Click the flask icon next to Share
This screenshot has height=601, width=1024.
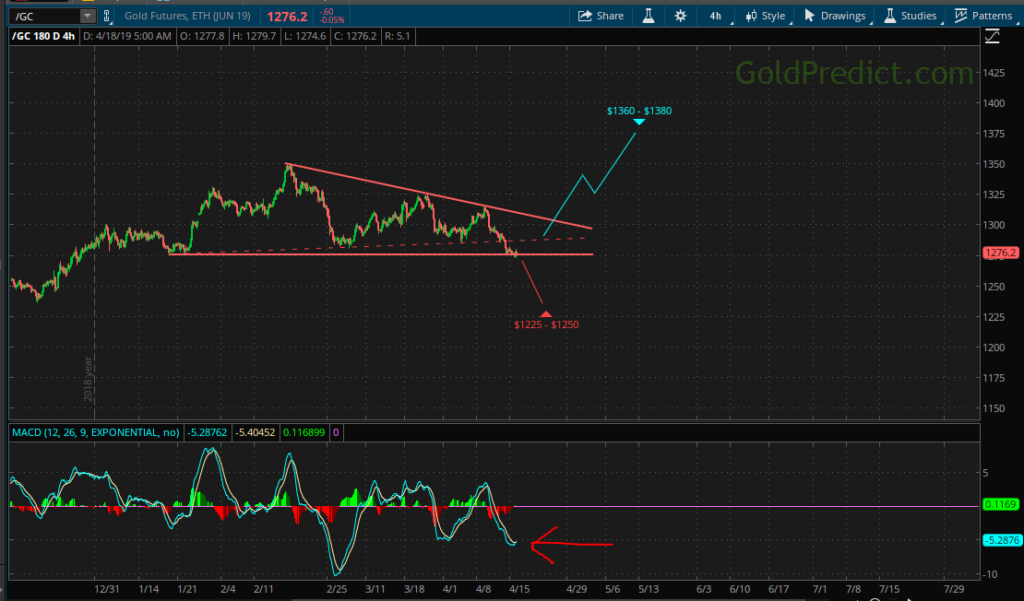(x=648, y=16)
